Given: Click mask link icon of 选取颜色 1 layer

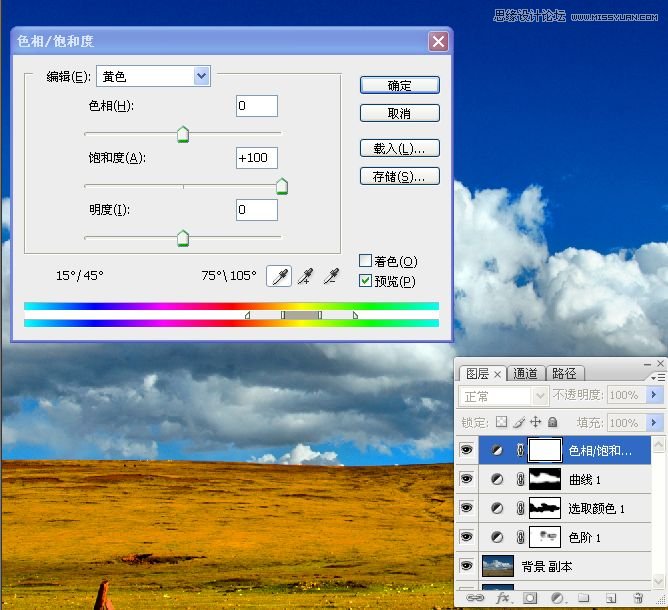Looking at the screenshot, I should point(520,508).
